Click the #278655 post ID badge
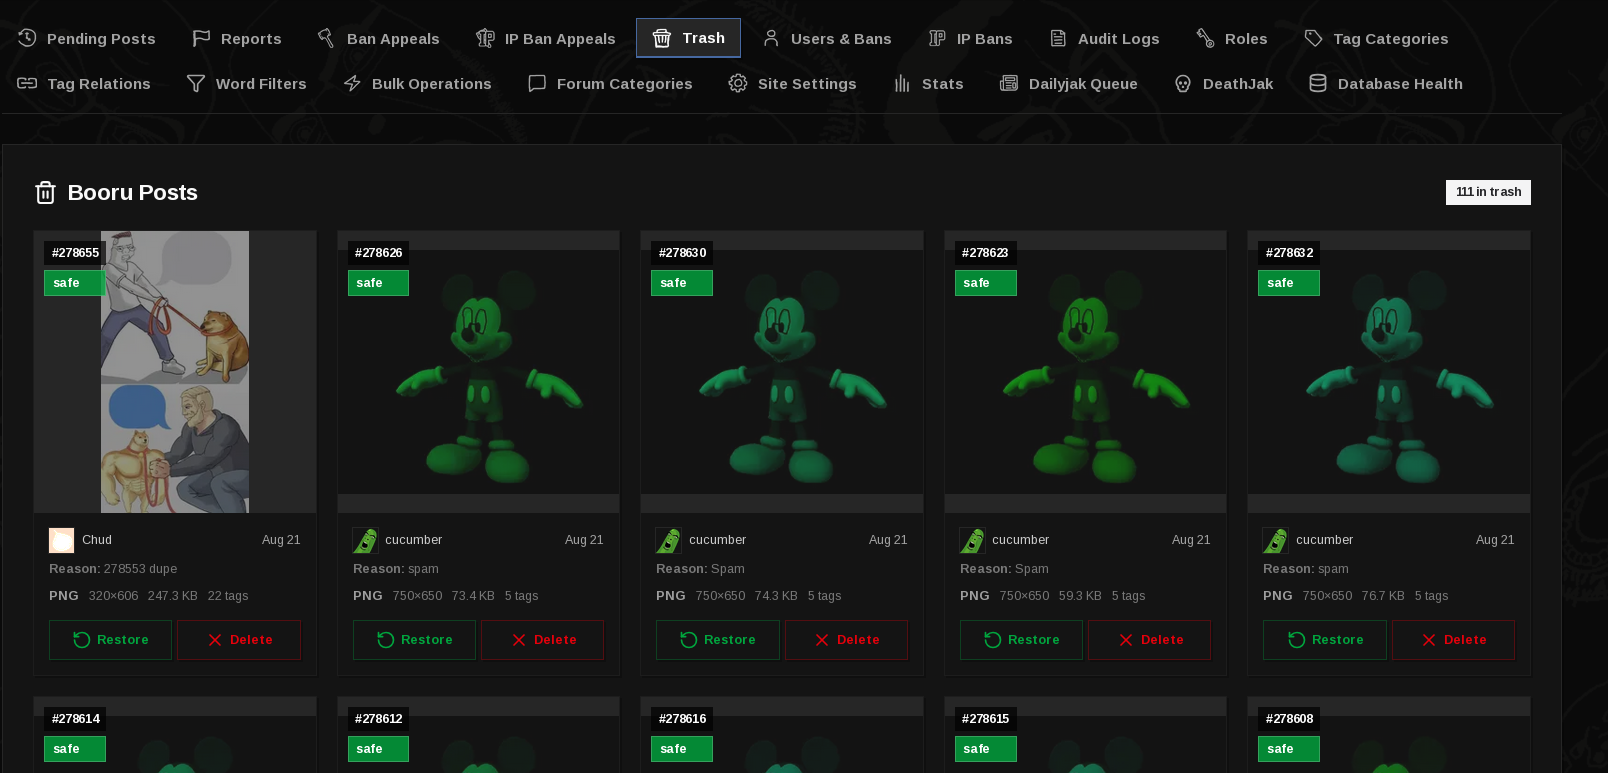This screenshot has width=1608, height=773. (x=75, y=253)
